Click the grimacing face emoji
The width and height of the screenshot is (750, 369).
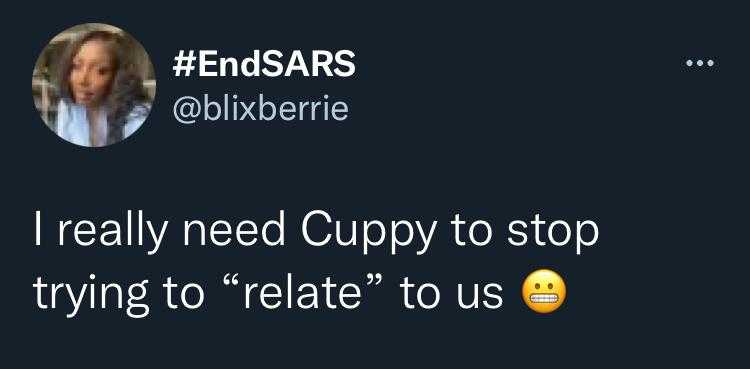pos(543,291)
